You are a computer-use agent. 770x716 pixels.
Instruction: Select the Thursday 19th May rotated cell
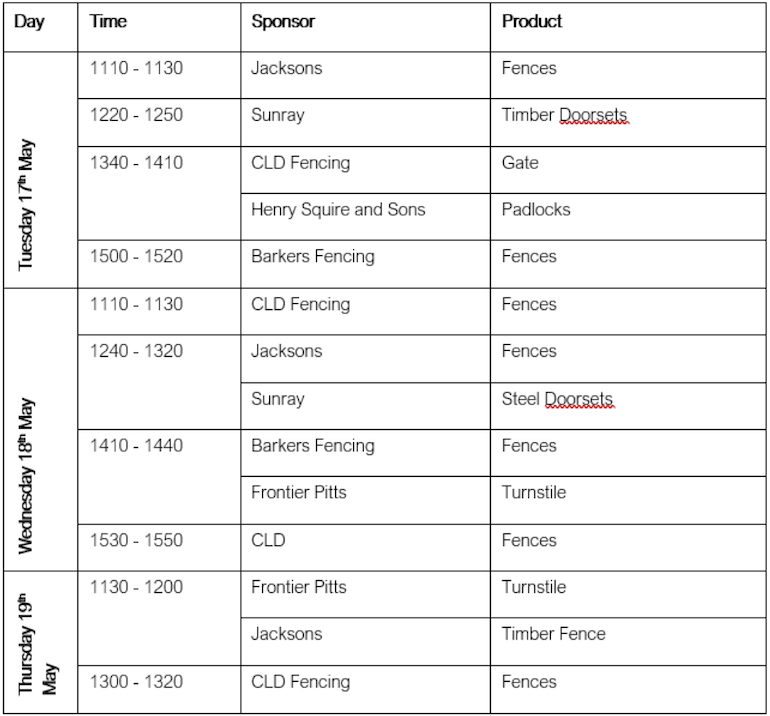tap(40, 642)
